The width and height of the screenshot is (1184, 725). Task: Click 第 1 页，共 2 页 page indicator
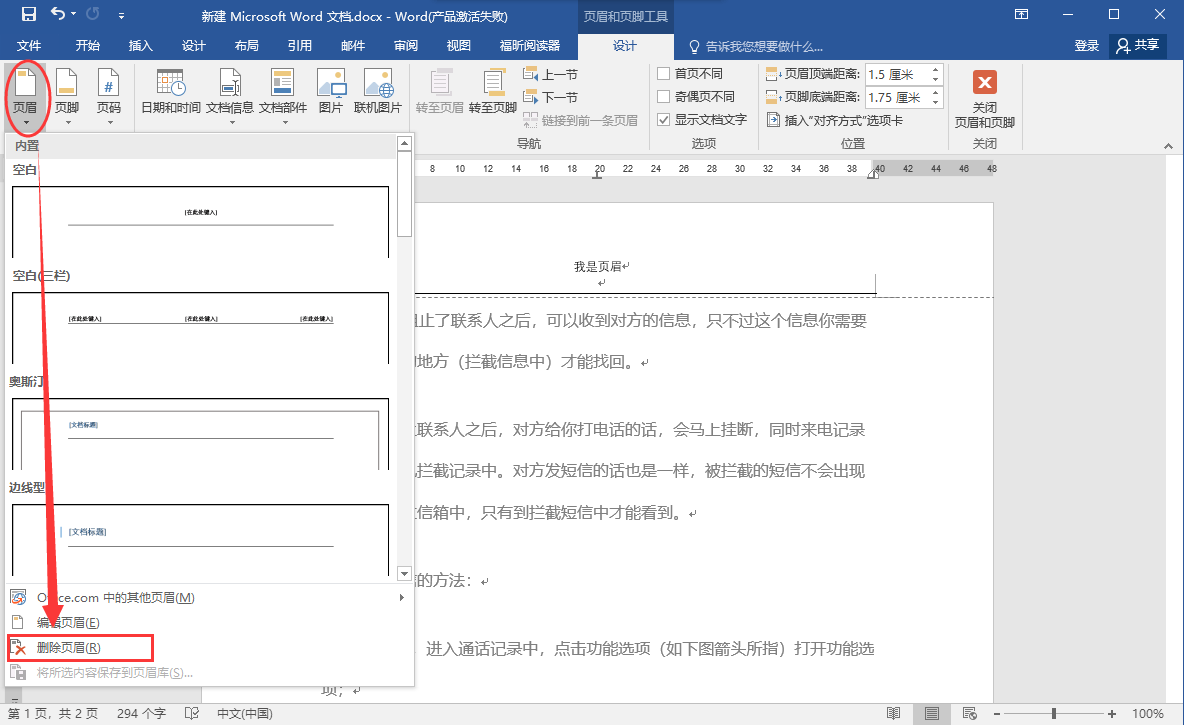(x=53, y=713)
